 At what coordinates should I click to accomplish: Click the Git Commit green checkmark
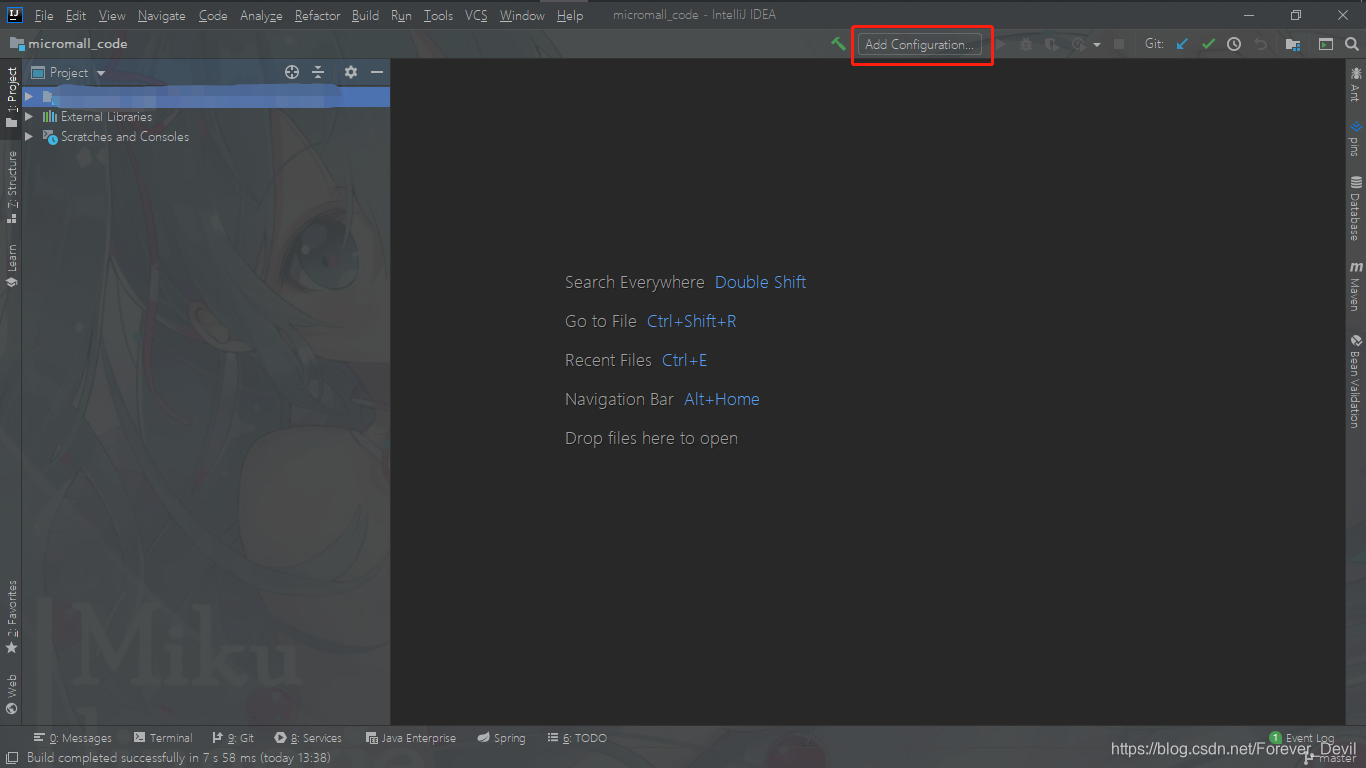(x=1208, y=44)
